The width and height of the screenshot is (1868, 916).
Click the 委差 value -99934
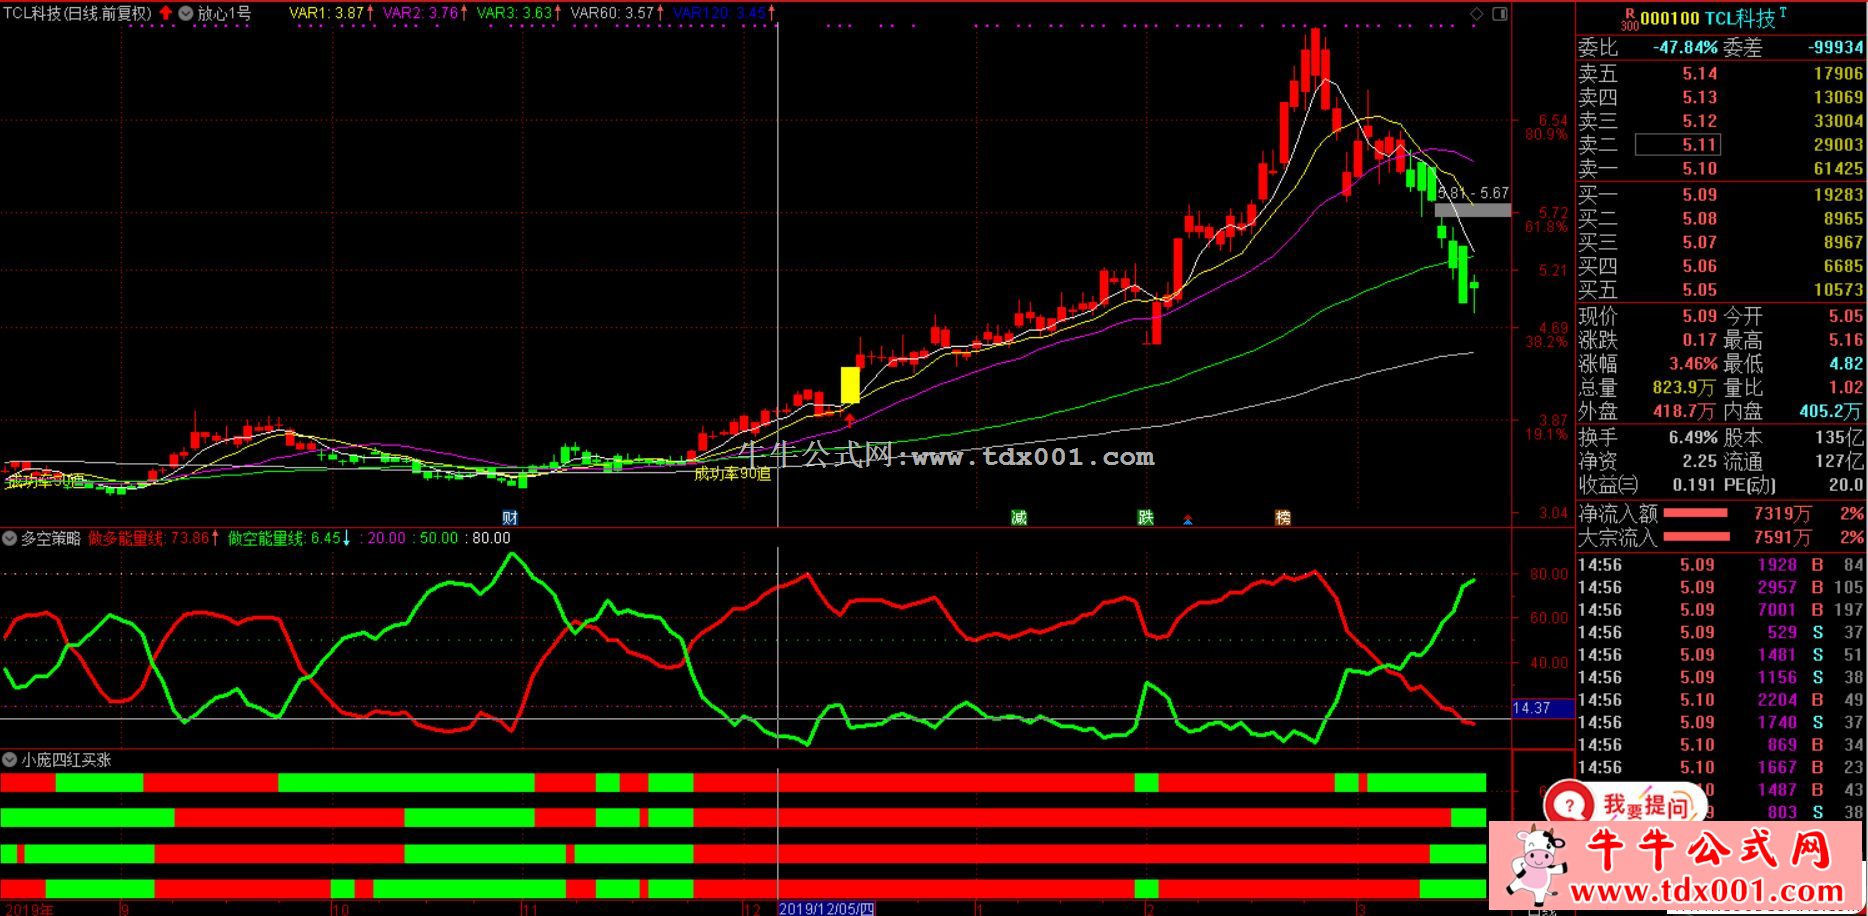tap(1836, 47)
